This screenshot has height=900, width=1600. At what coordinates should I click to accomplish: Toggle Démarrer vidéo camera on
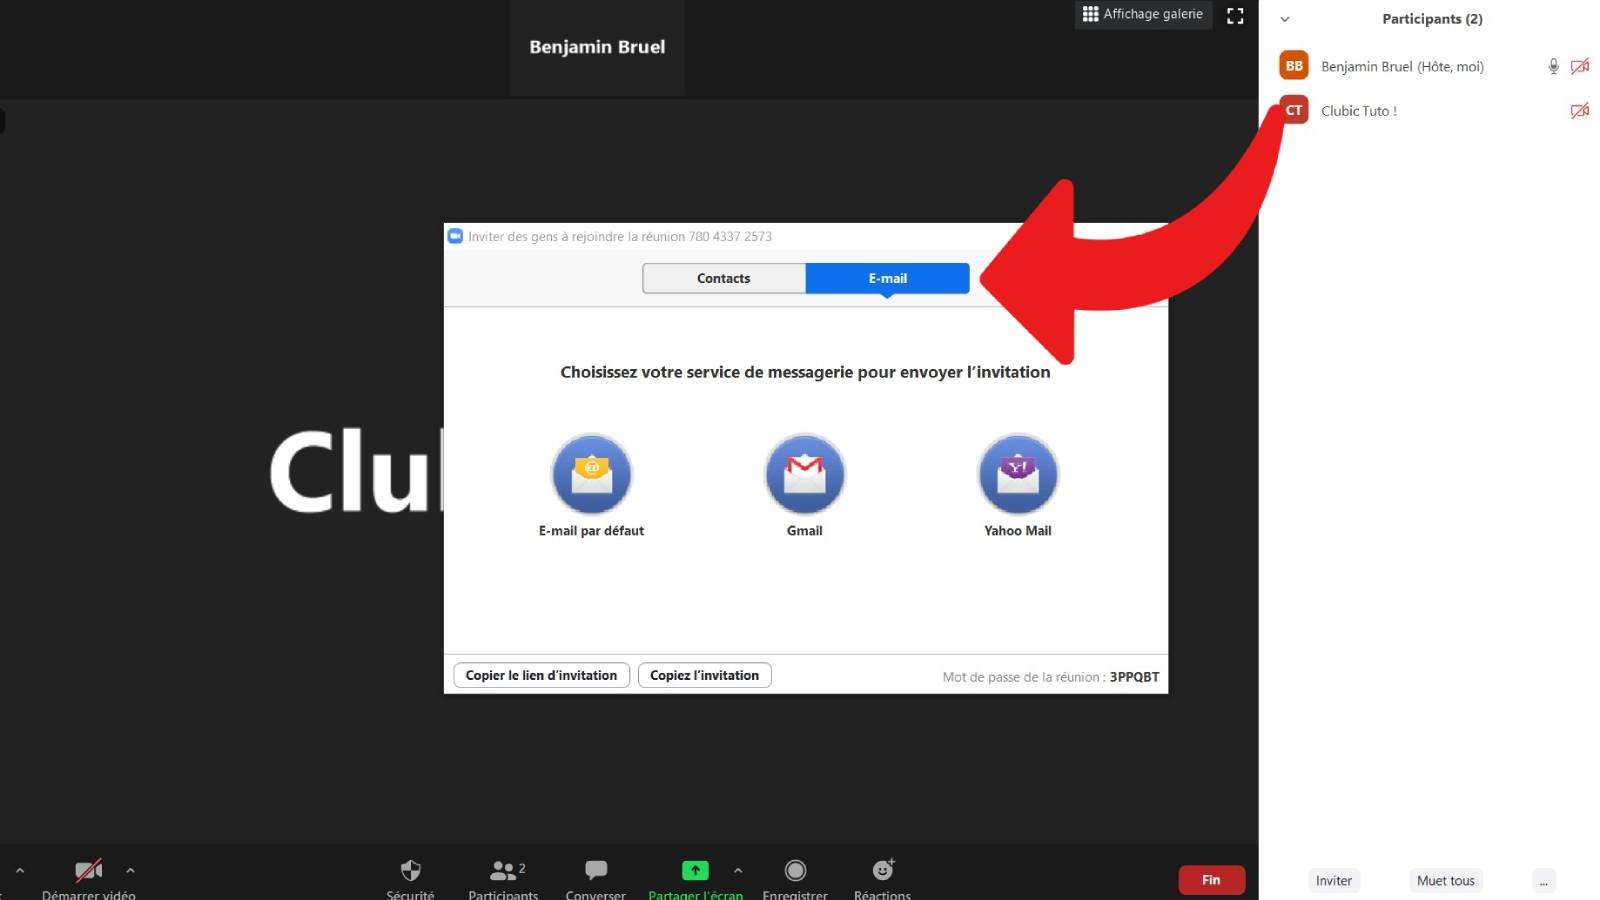tap(88, 871)
